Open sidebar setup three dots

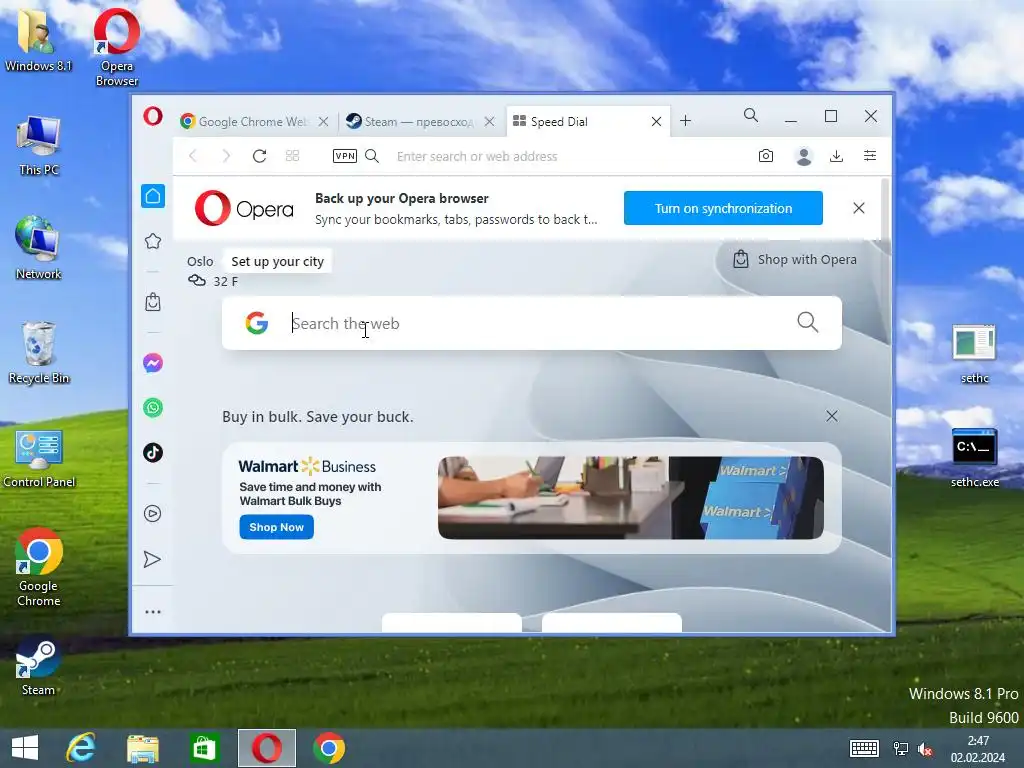(153, 612)
